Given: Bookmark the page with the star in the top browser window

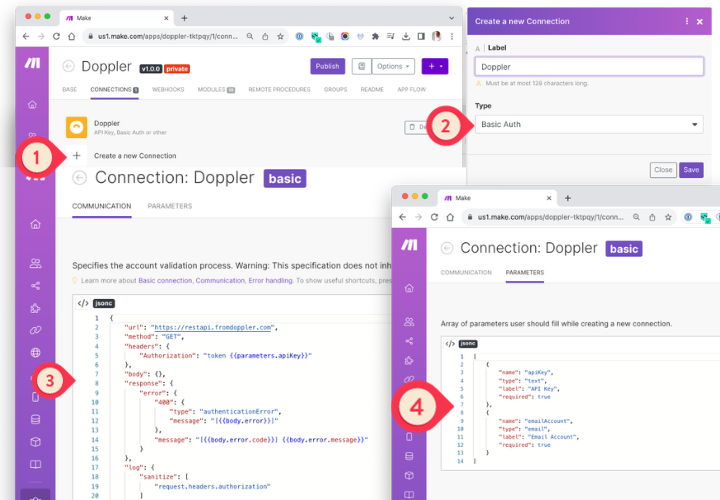Looking at the screenshot, I should coord(280,36).
